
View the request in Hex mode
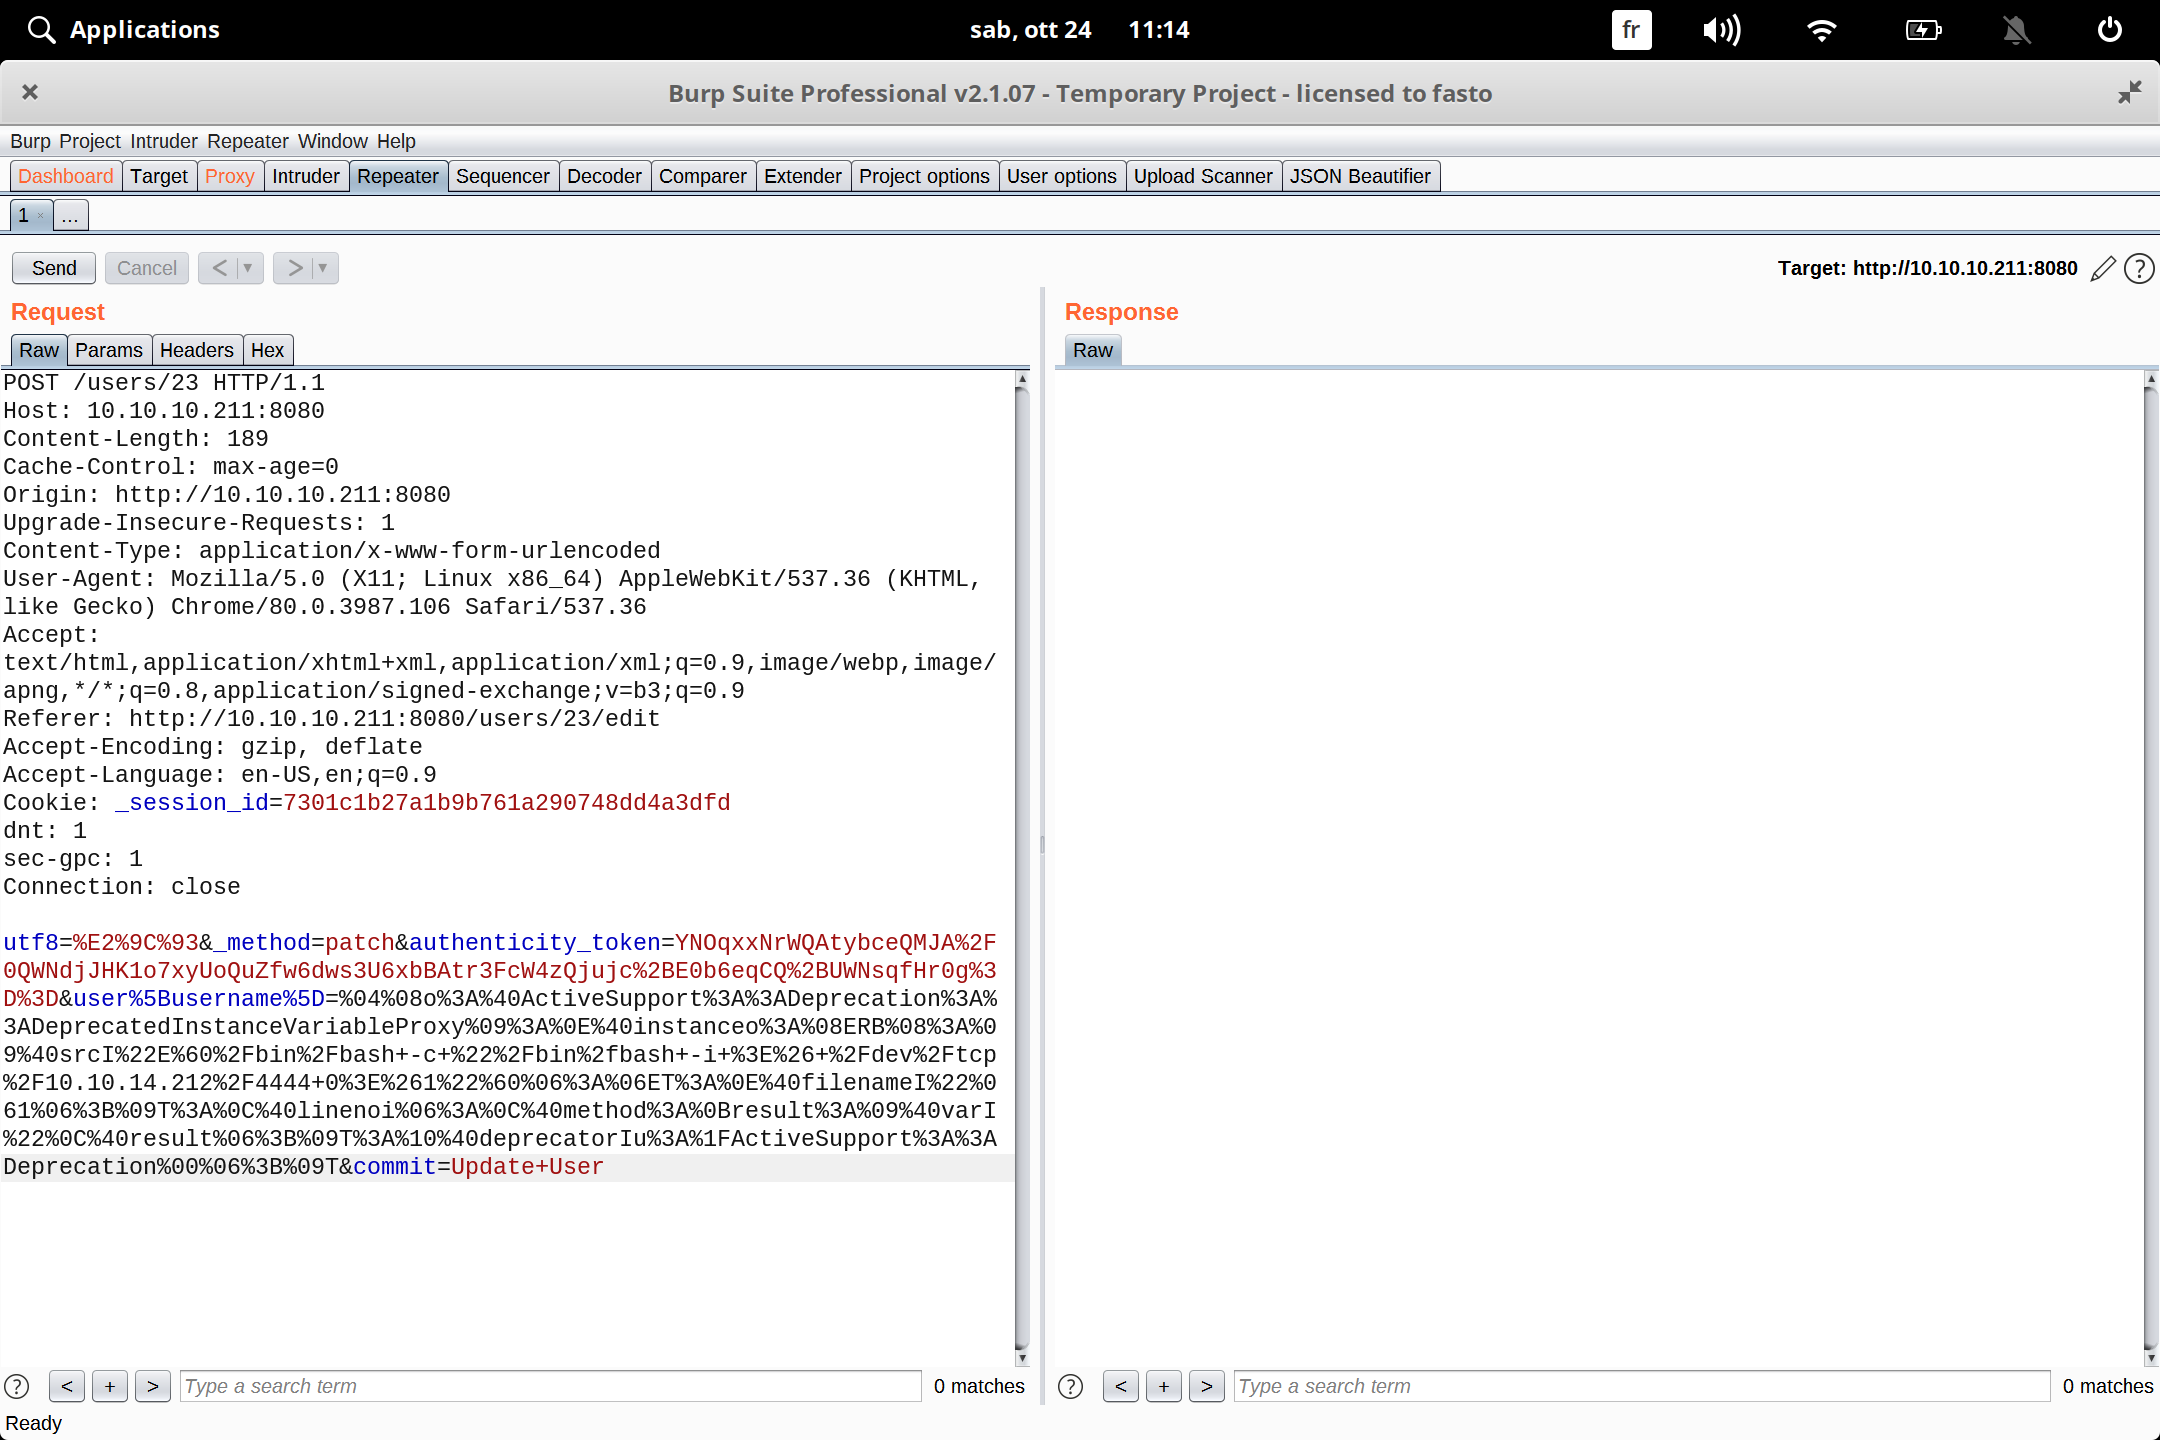(x=267, y=349)
